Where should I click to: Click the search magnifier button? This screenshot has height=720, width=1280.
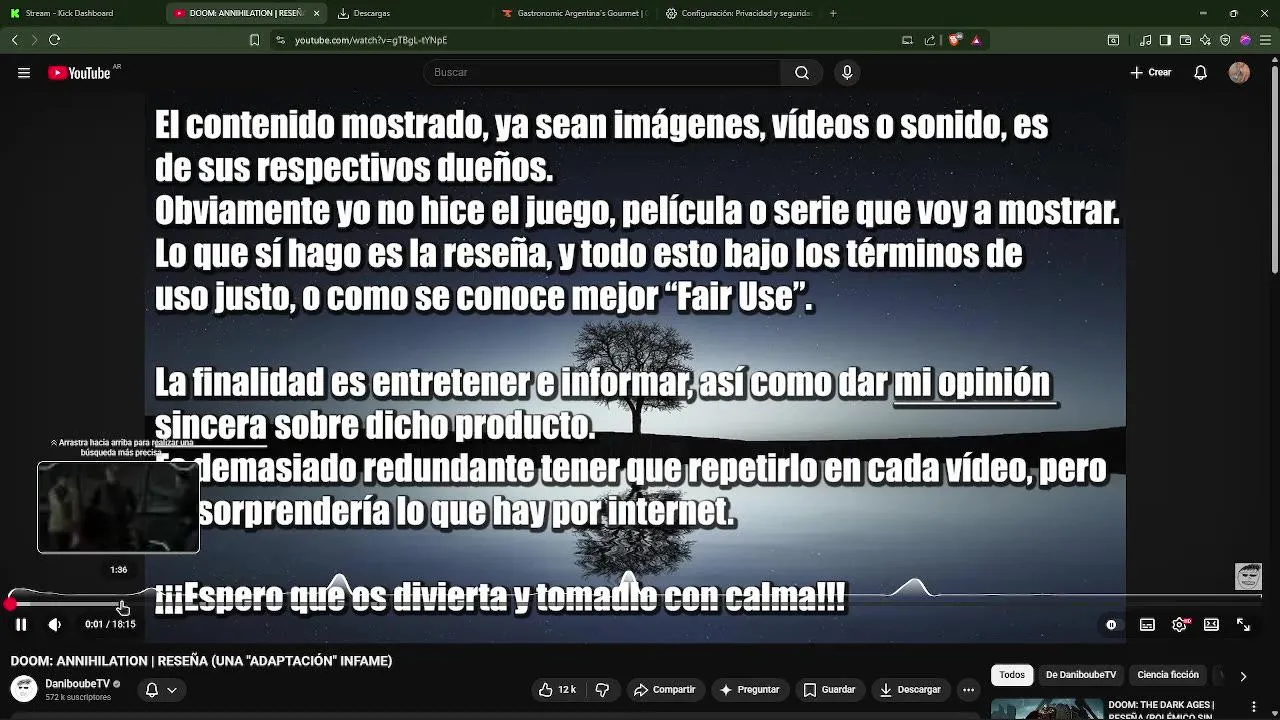tap(802, 72)
